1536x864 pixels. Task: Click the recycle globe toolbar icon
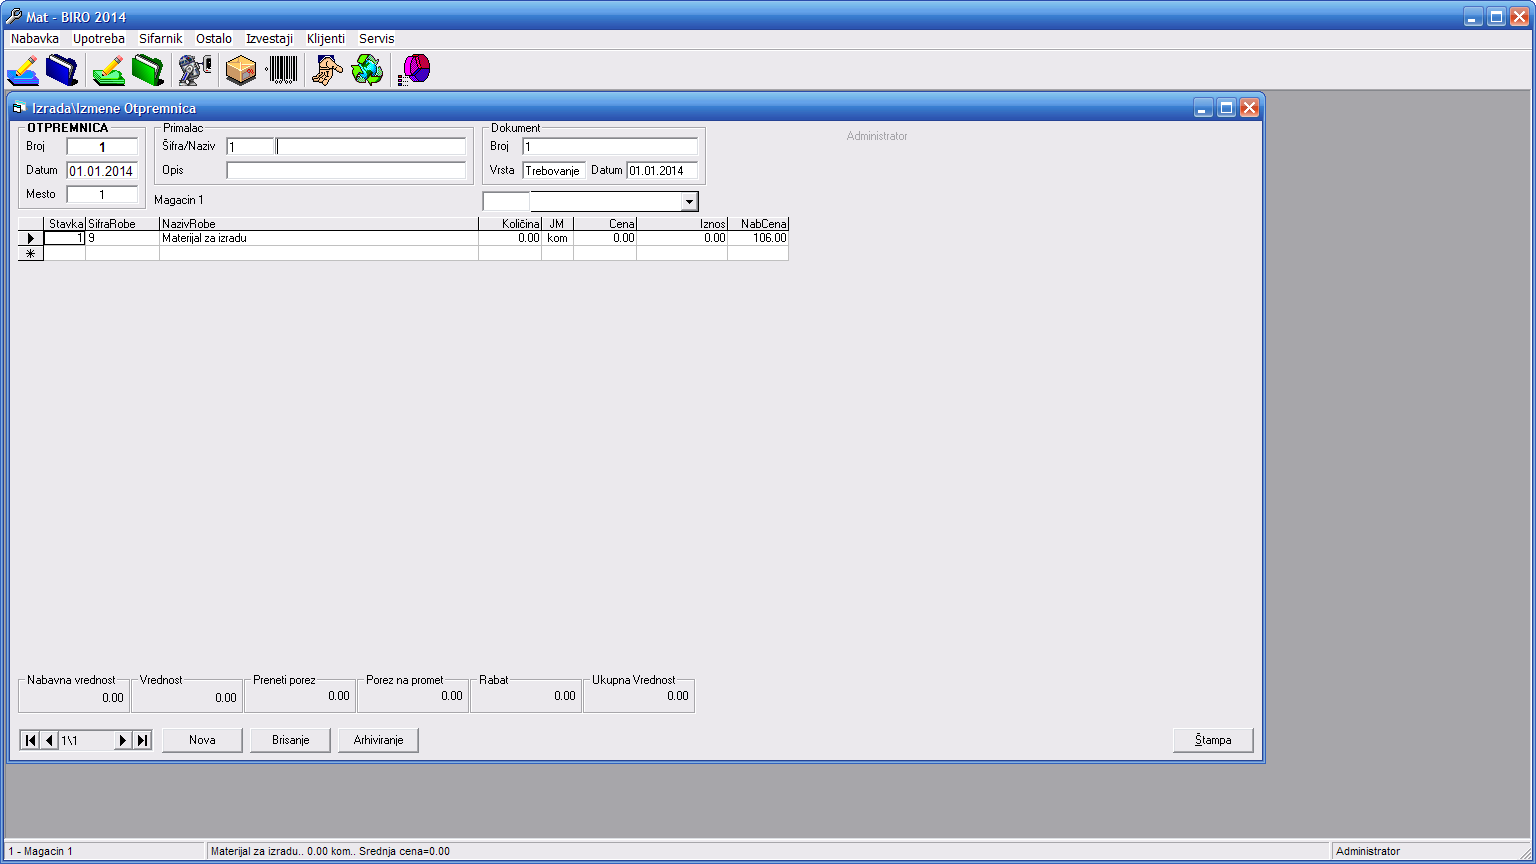click(367, 70)
